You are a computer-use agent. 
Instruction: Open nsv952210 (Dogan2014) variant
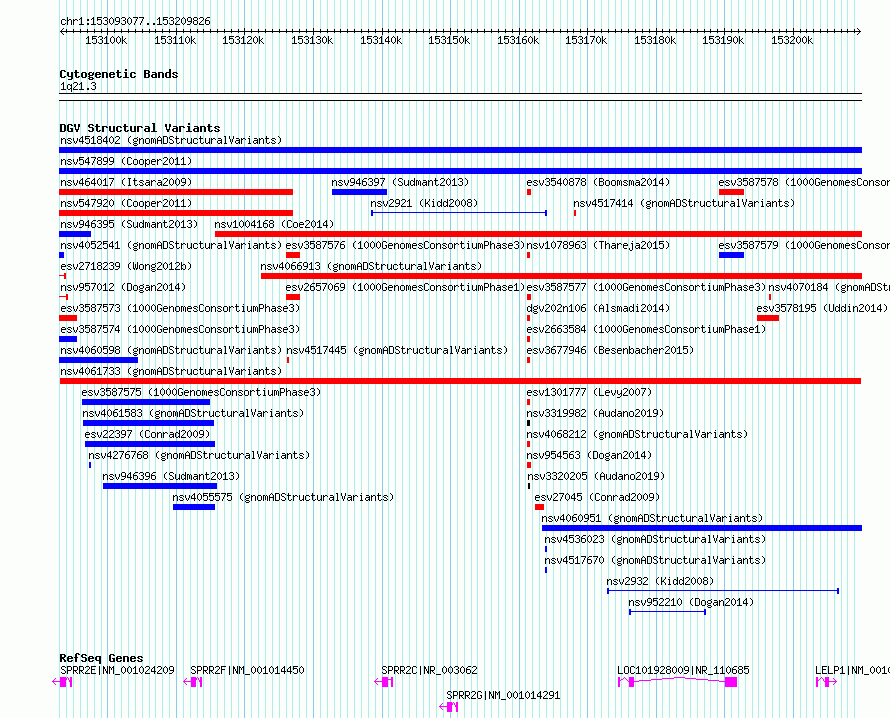[x=691, y=602]
